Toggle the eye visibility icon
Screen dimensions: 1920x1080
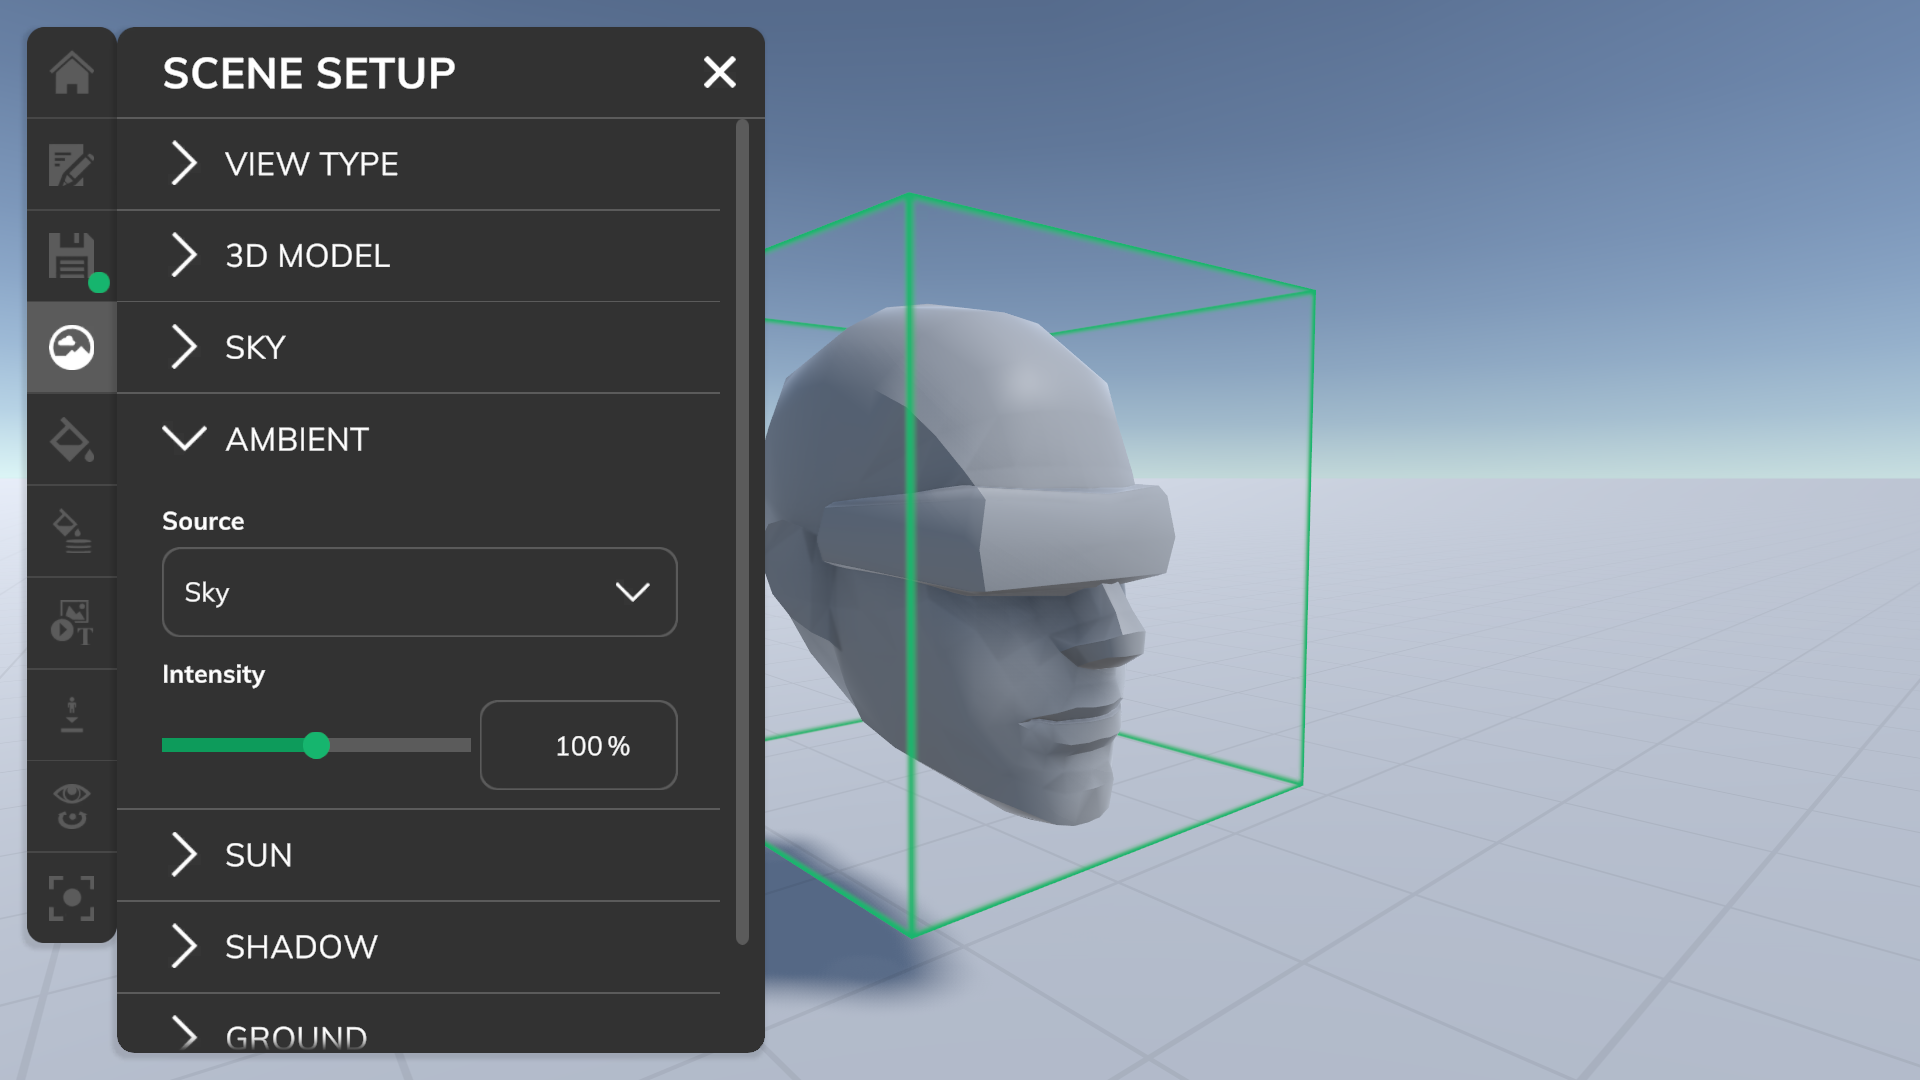[72, 807]
